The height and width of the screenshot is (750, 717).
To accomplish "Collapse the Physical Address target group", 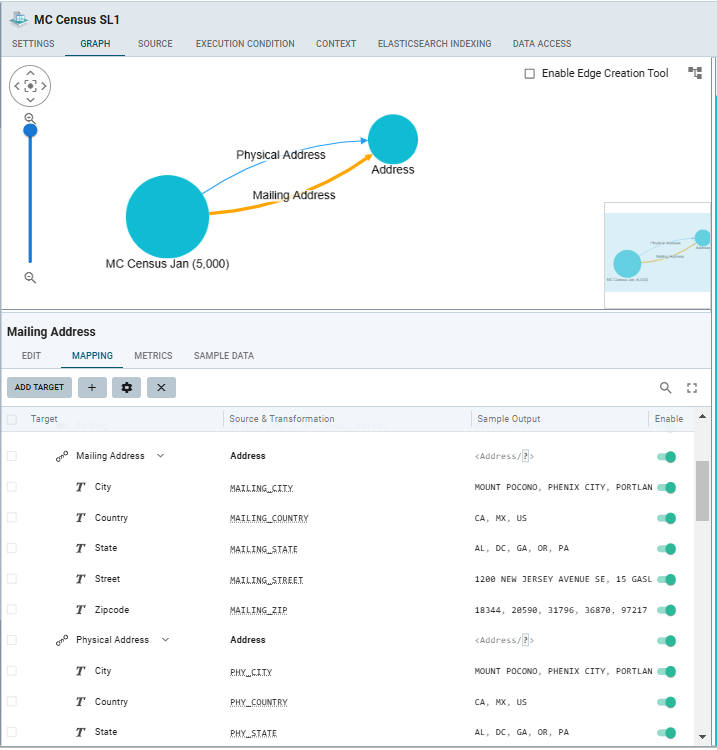I will tap(166, 640).
